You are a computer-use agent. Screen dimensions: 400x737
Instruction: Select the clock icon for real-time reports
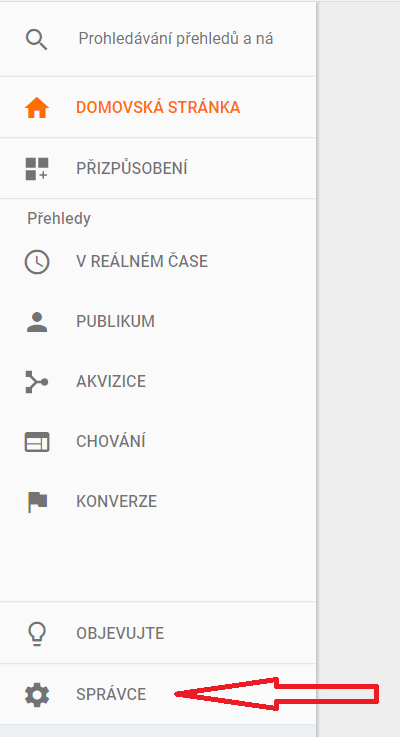(x=37, y=262)
